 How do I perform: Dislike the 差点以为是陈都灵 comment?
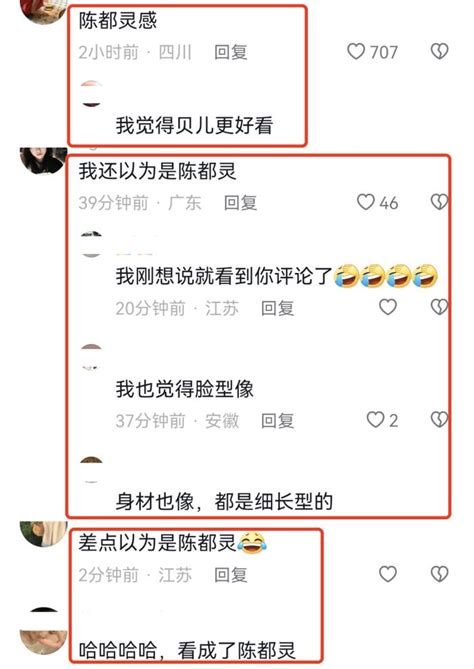(439, 574)
